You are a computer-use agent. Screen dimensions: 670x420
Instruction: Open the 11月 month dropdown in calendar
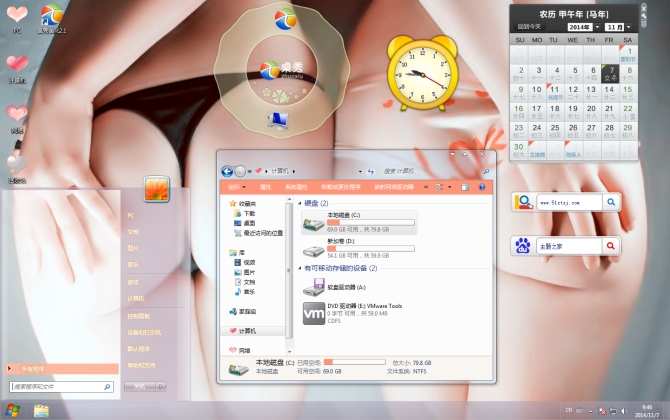pyautogui.click(x=629, y=27)
